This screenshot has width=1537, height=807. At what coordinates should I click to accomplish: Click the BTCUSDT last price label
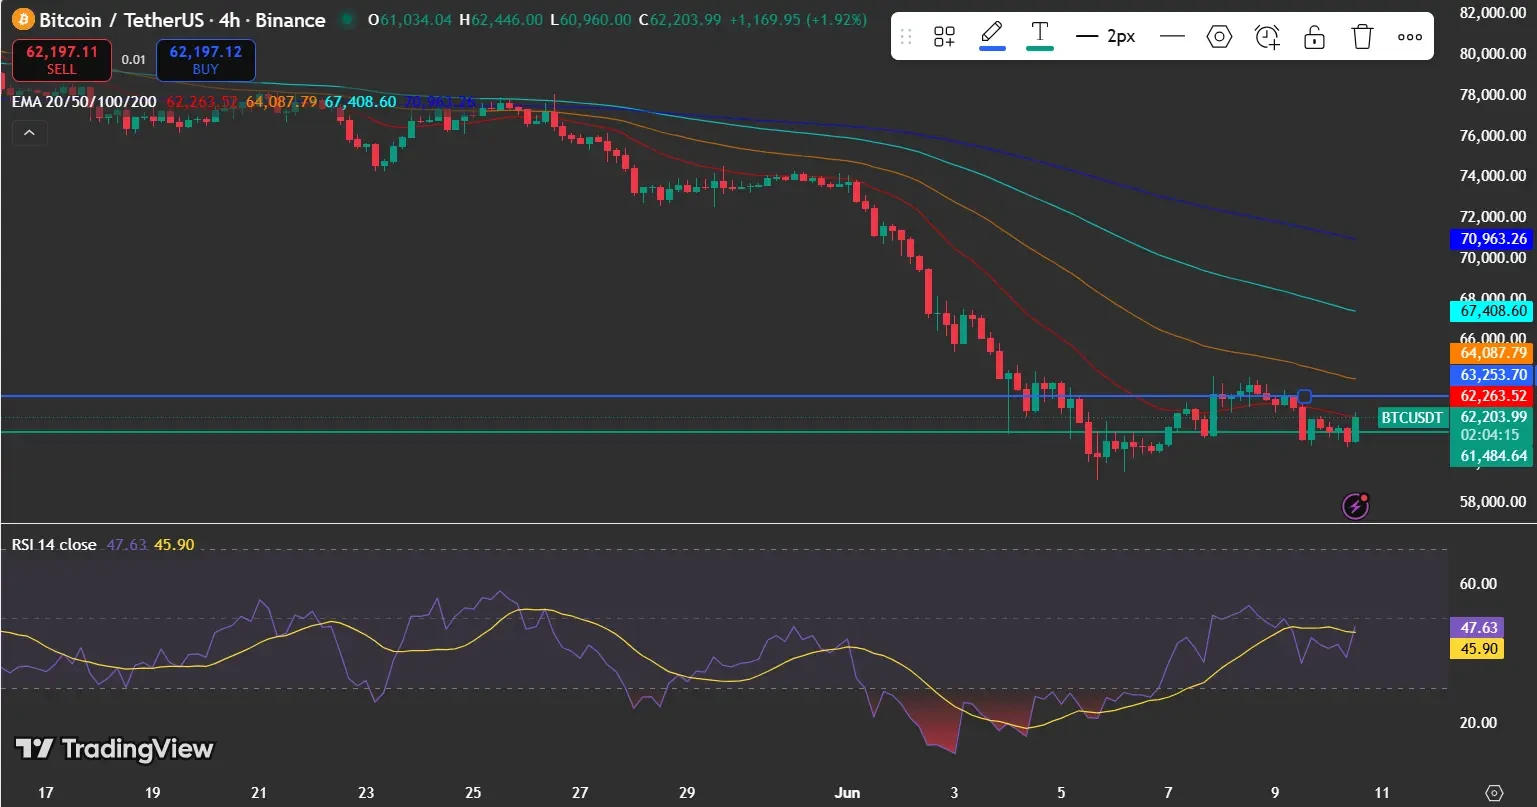pos(1412,418)
